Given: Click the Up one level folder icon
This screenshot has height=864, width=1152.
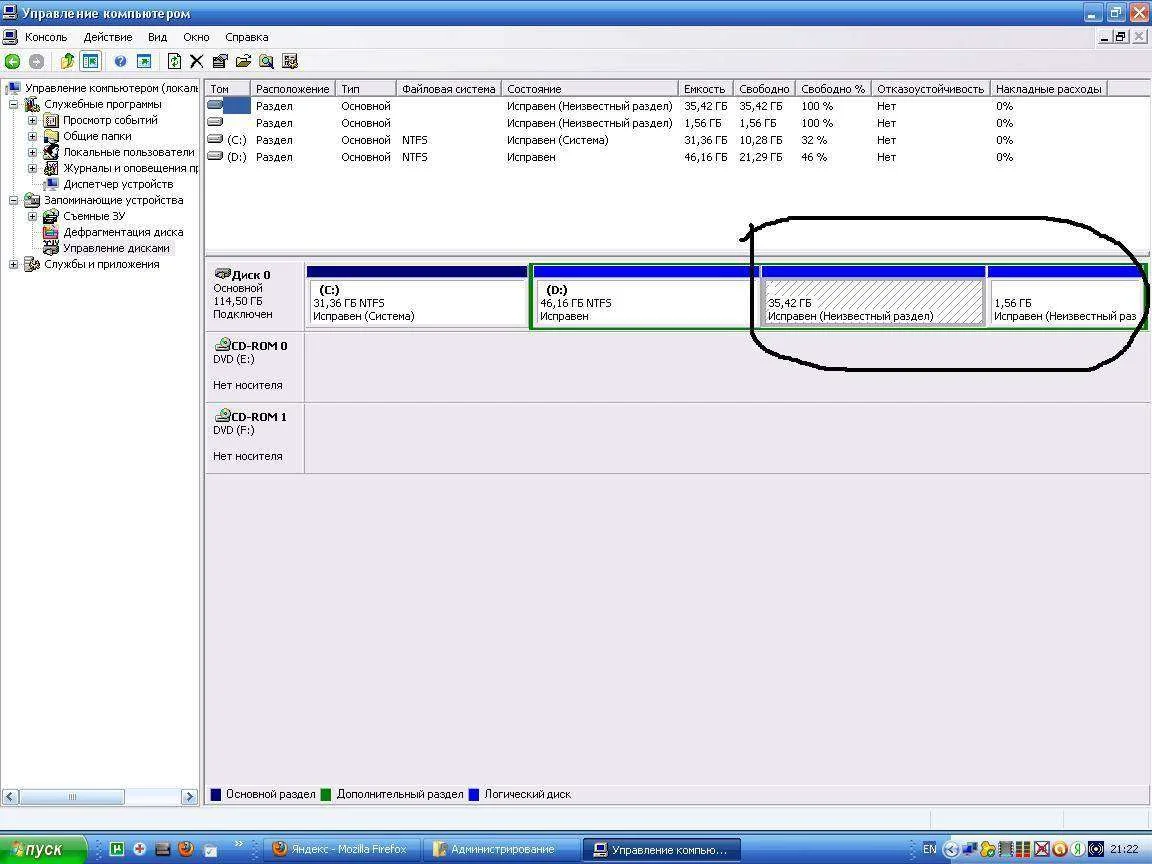Looking at the screenshot, I should tap(67, 62).
